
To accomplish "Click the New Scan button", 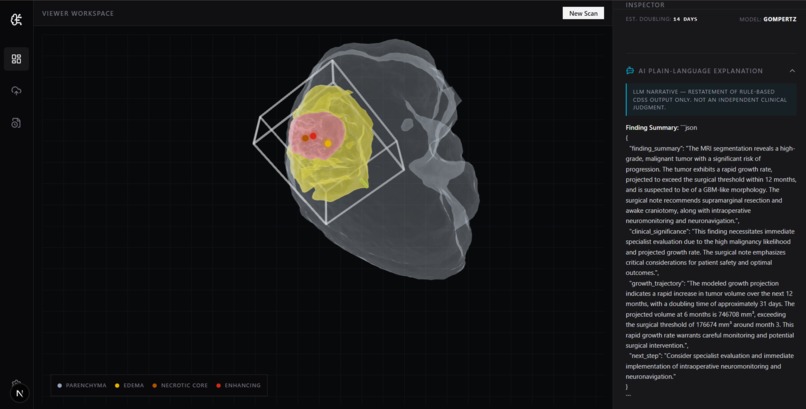I will tap(583, 13).
